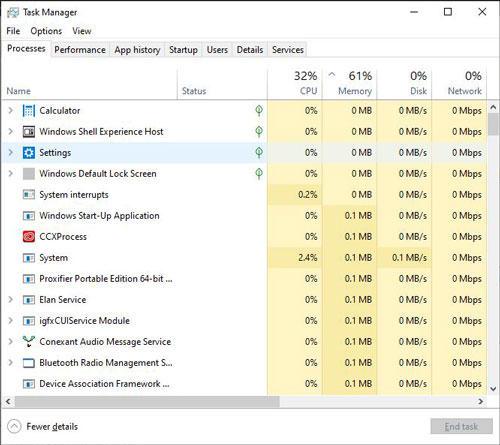Click the Windows Shell Experience Host icon
500x445 pixels.
coord(29,132)
